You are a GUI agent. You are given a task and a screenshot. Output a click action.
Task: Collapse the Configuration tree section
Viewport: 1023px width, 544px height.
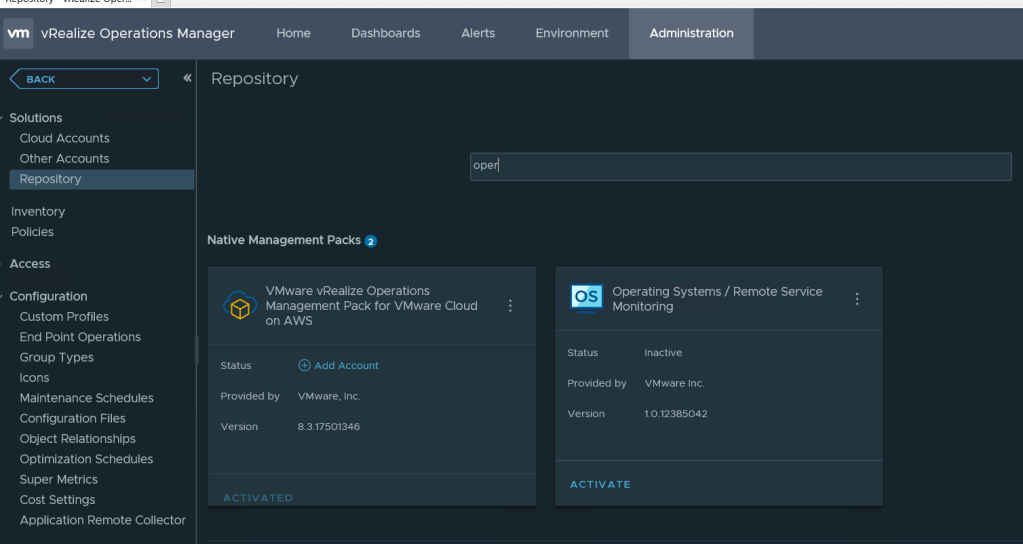click(3, 297)
